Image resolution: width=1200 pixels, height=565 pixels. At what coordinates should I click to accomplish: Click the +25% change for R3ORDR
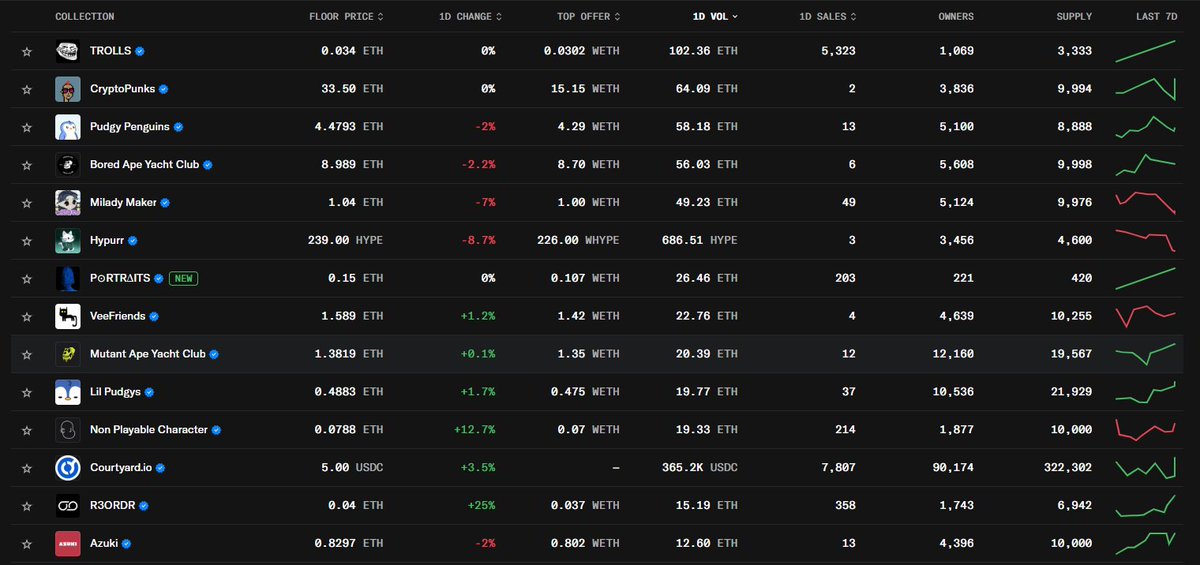[x=481, y=506]
